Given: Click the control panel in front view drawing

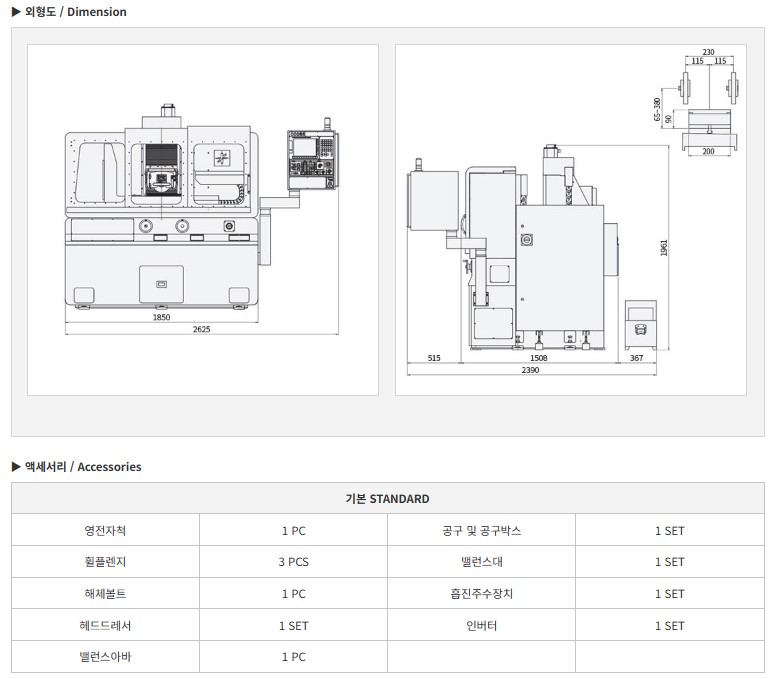Looking at the screenshot, I should click(x=306, y=158).
